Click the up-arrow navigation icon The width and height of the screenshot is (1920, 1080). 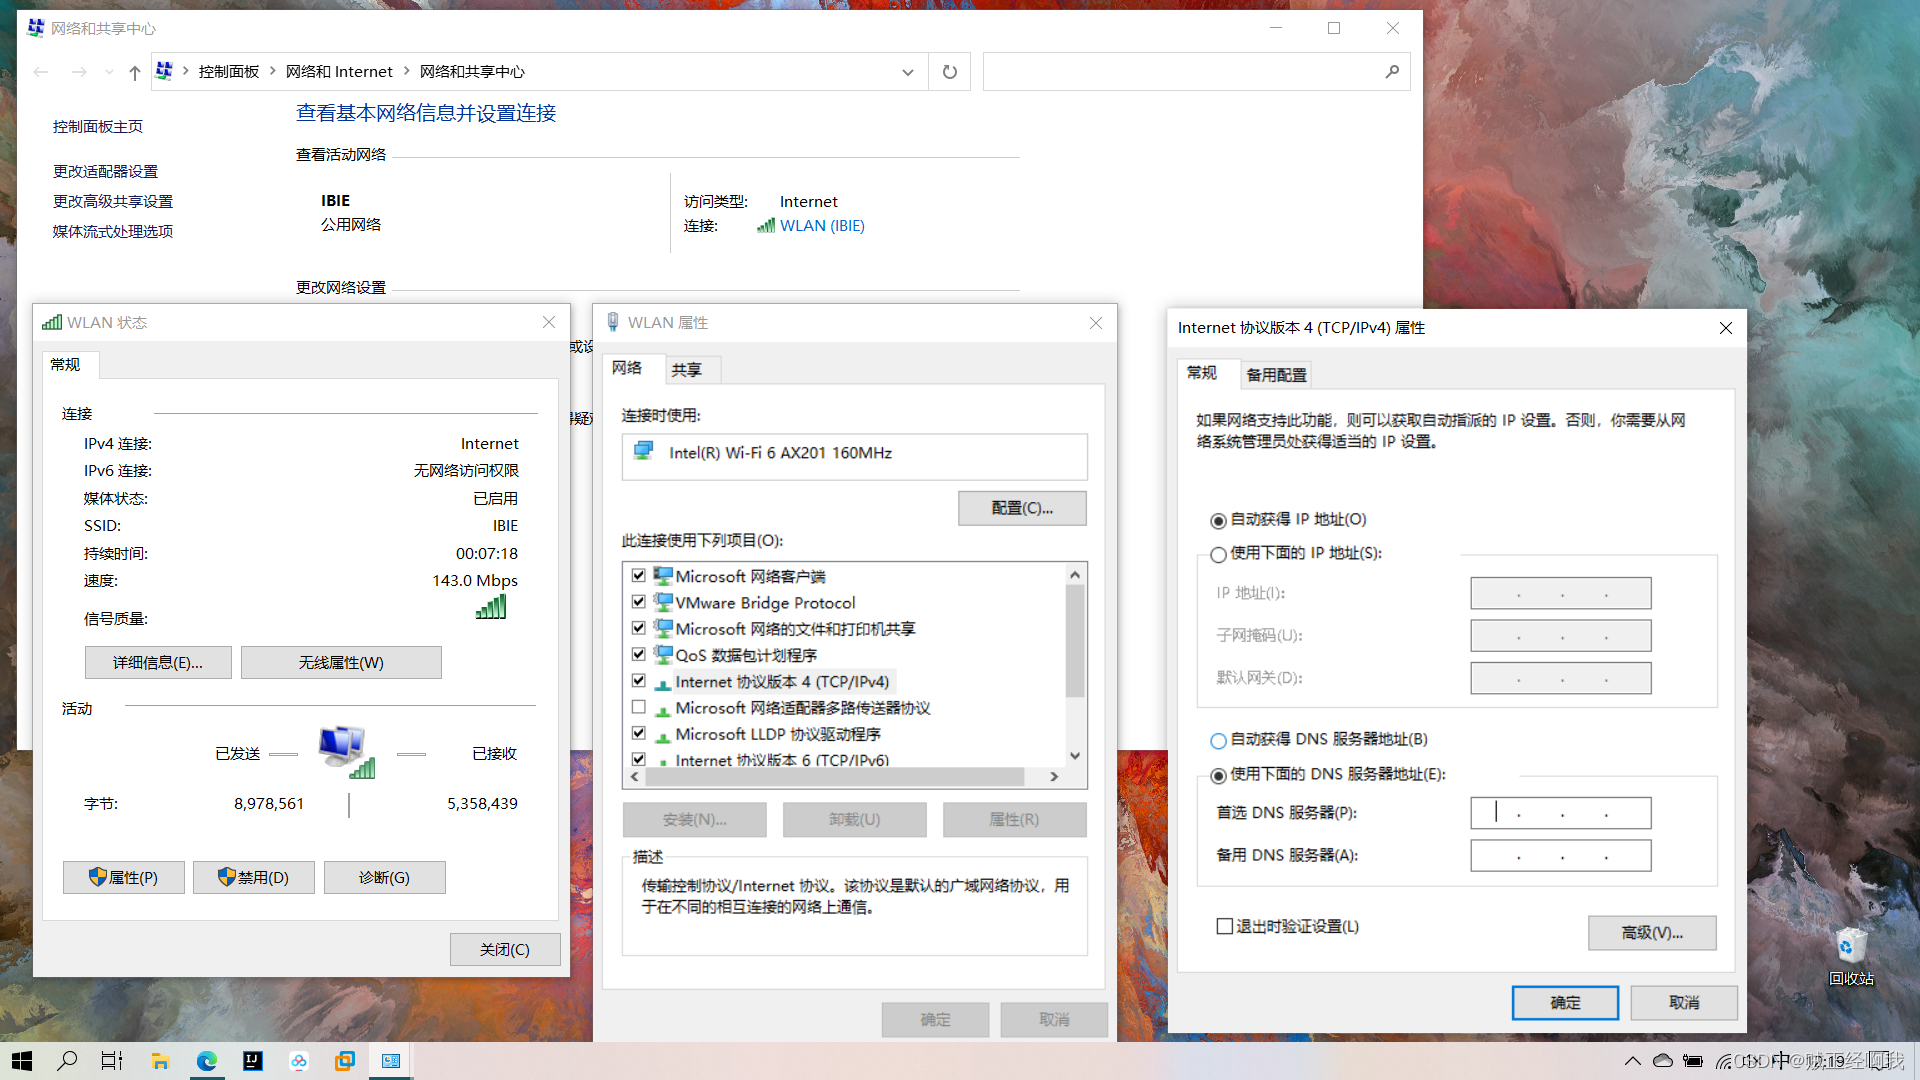(x=135, y=72)
